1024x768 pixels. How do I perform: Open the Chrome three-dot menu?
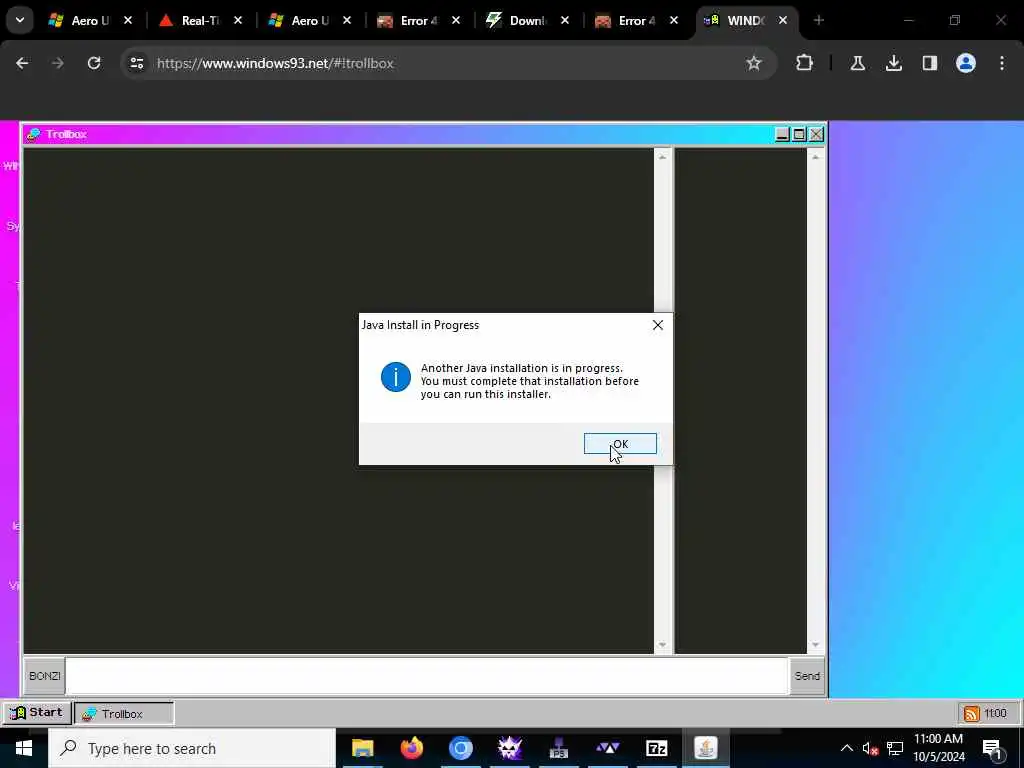tap(1002, 63)
